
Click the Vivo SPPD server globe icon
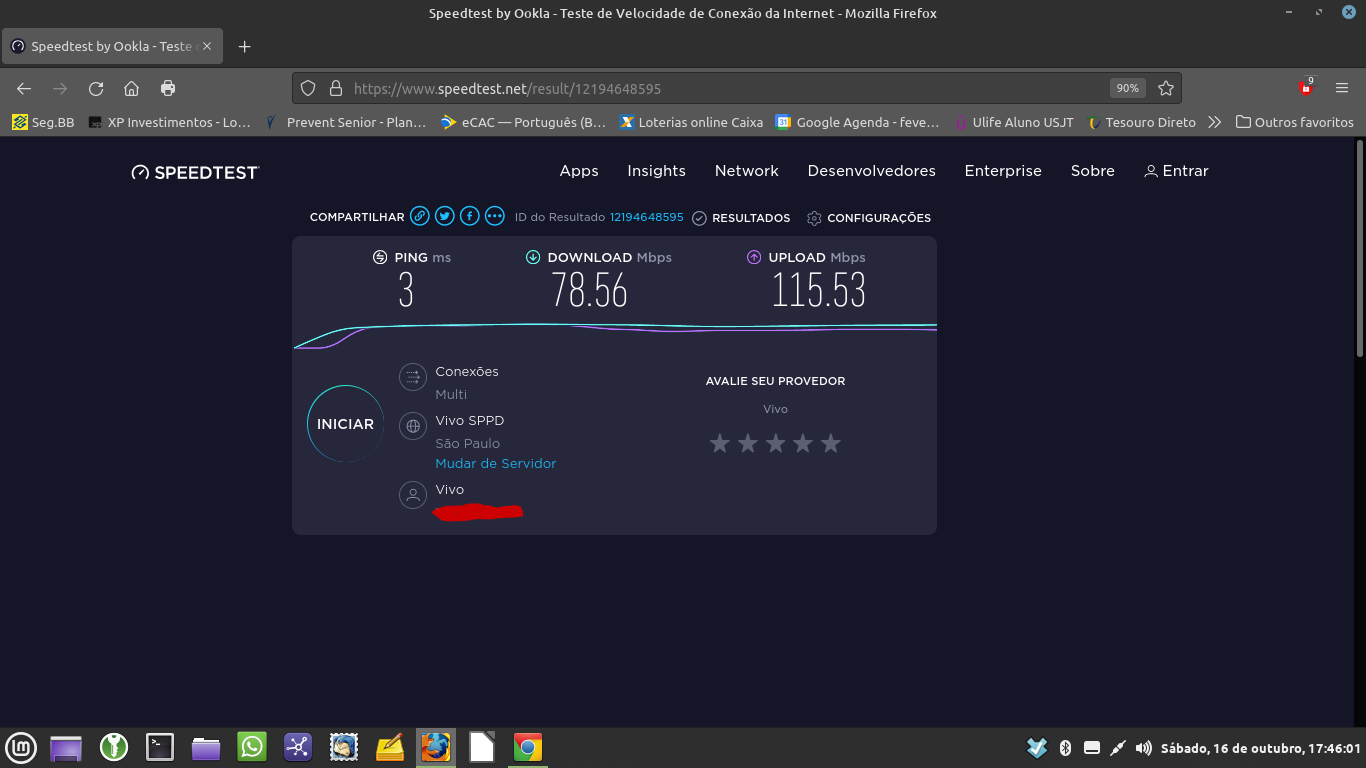(412, 426)
